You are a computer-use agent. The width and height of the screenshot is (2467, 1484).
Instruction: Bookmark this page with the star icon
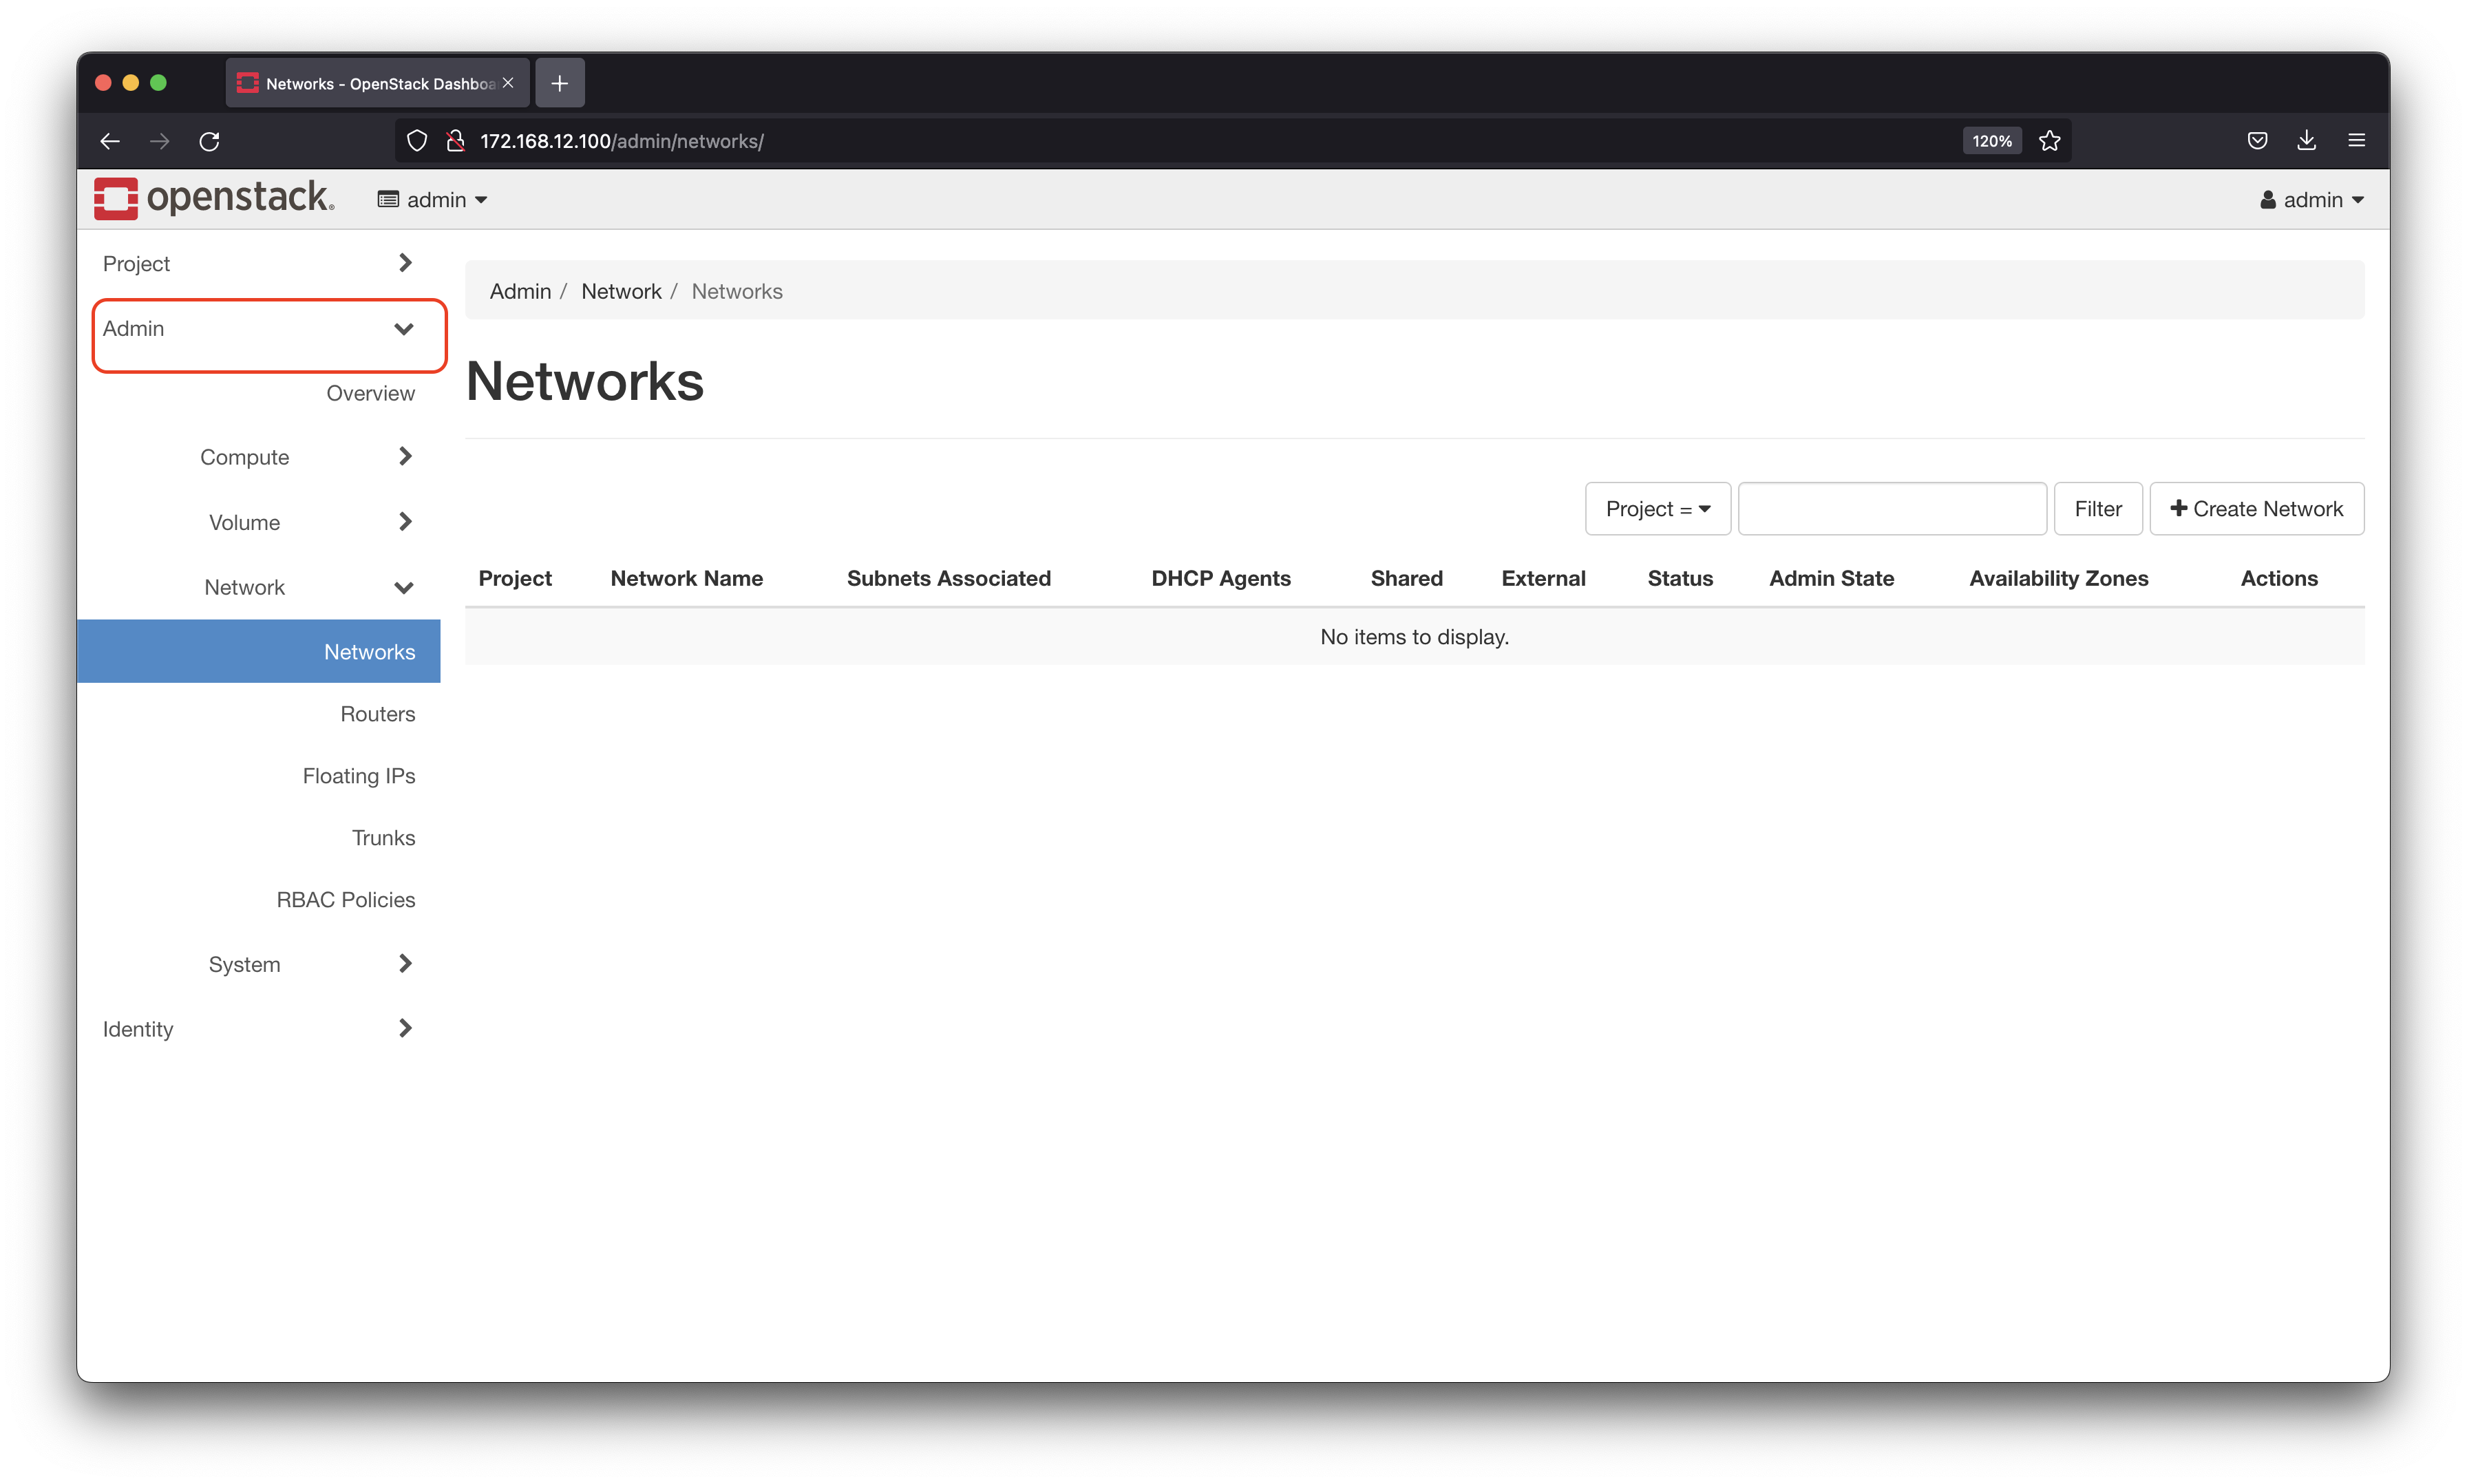tap(2050, 141)
